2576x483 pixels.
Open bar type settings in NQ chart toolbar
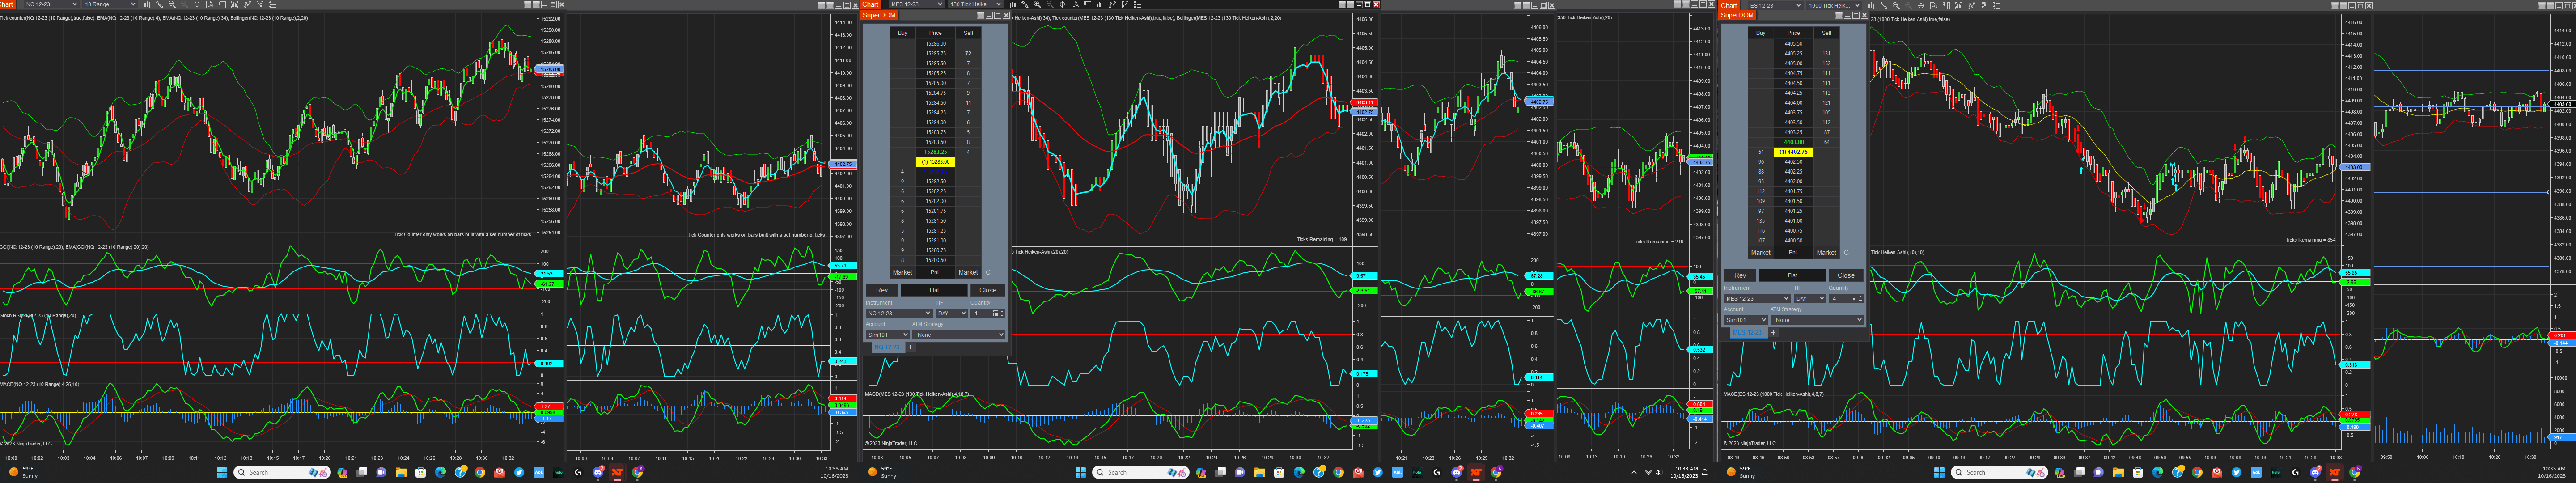148,5
